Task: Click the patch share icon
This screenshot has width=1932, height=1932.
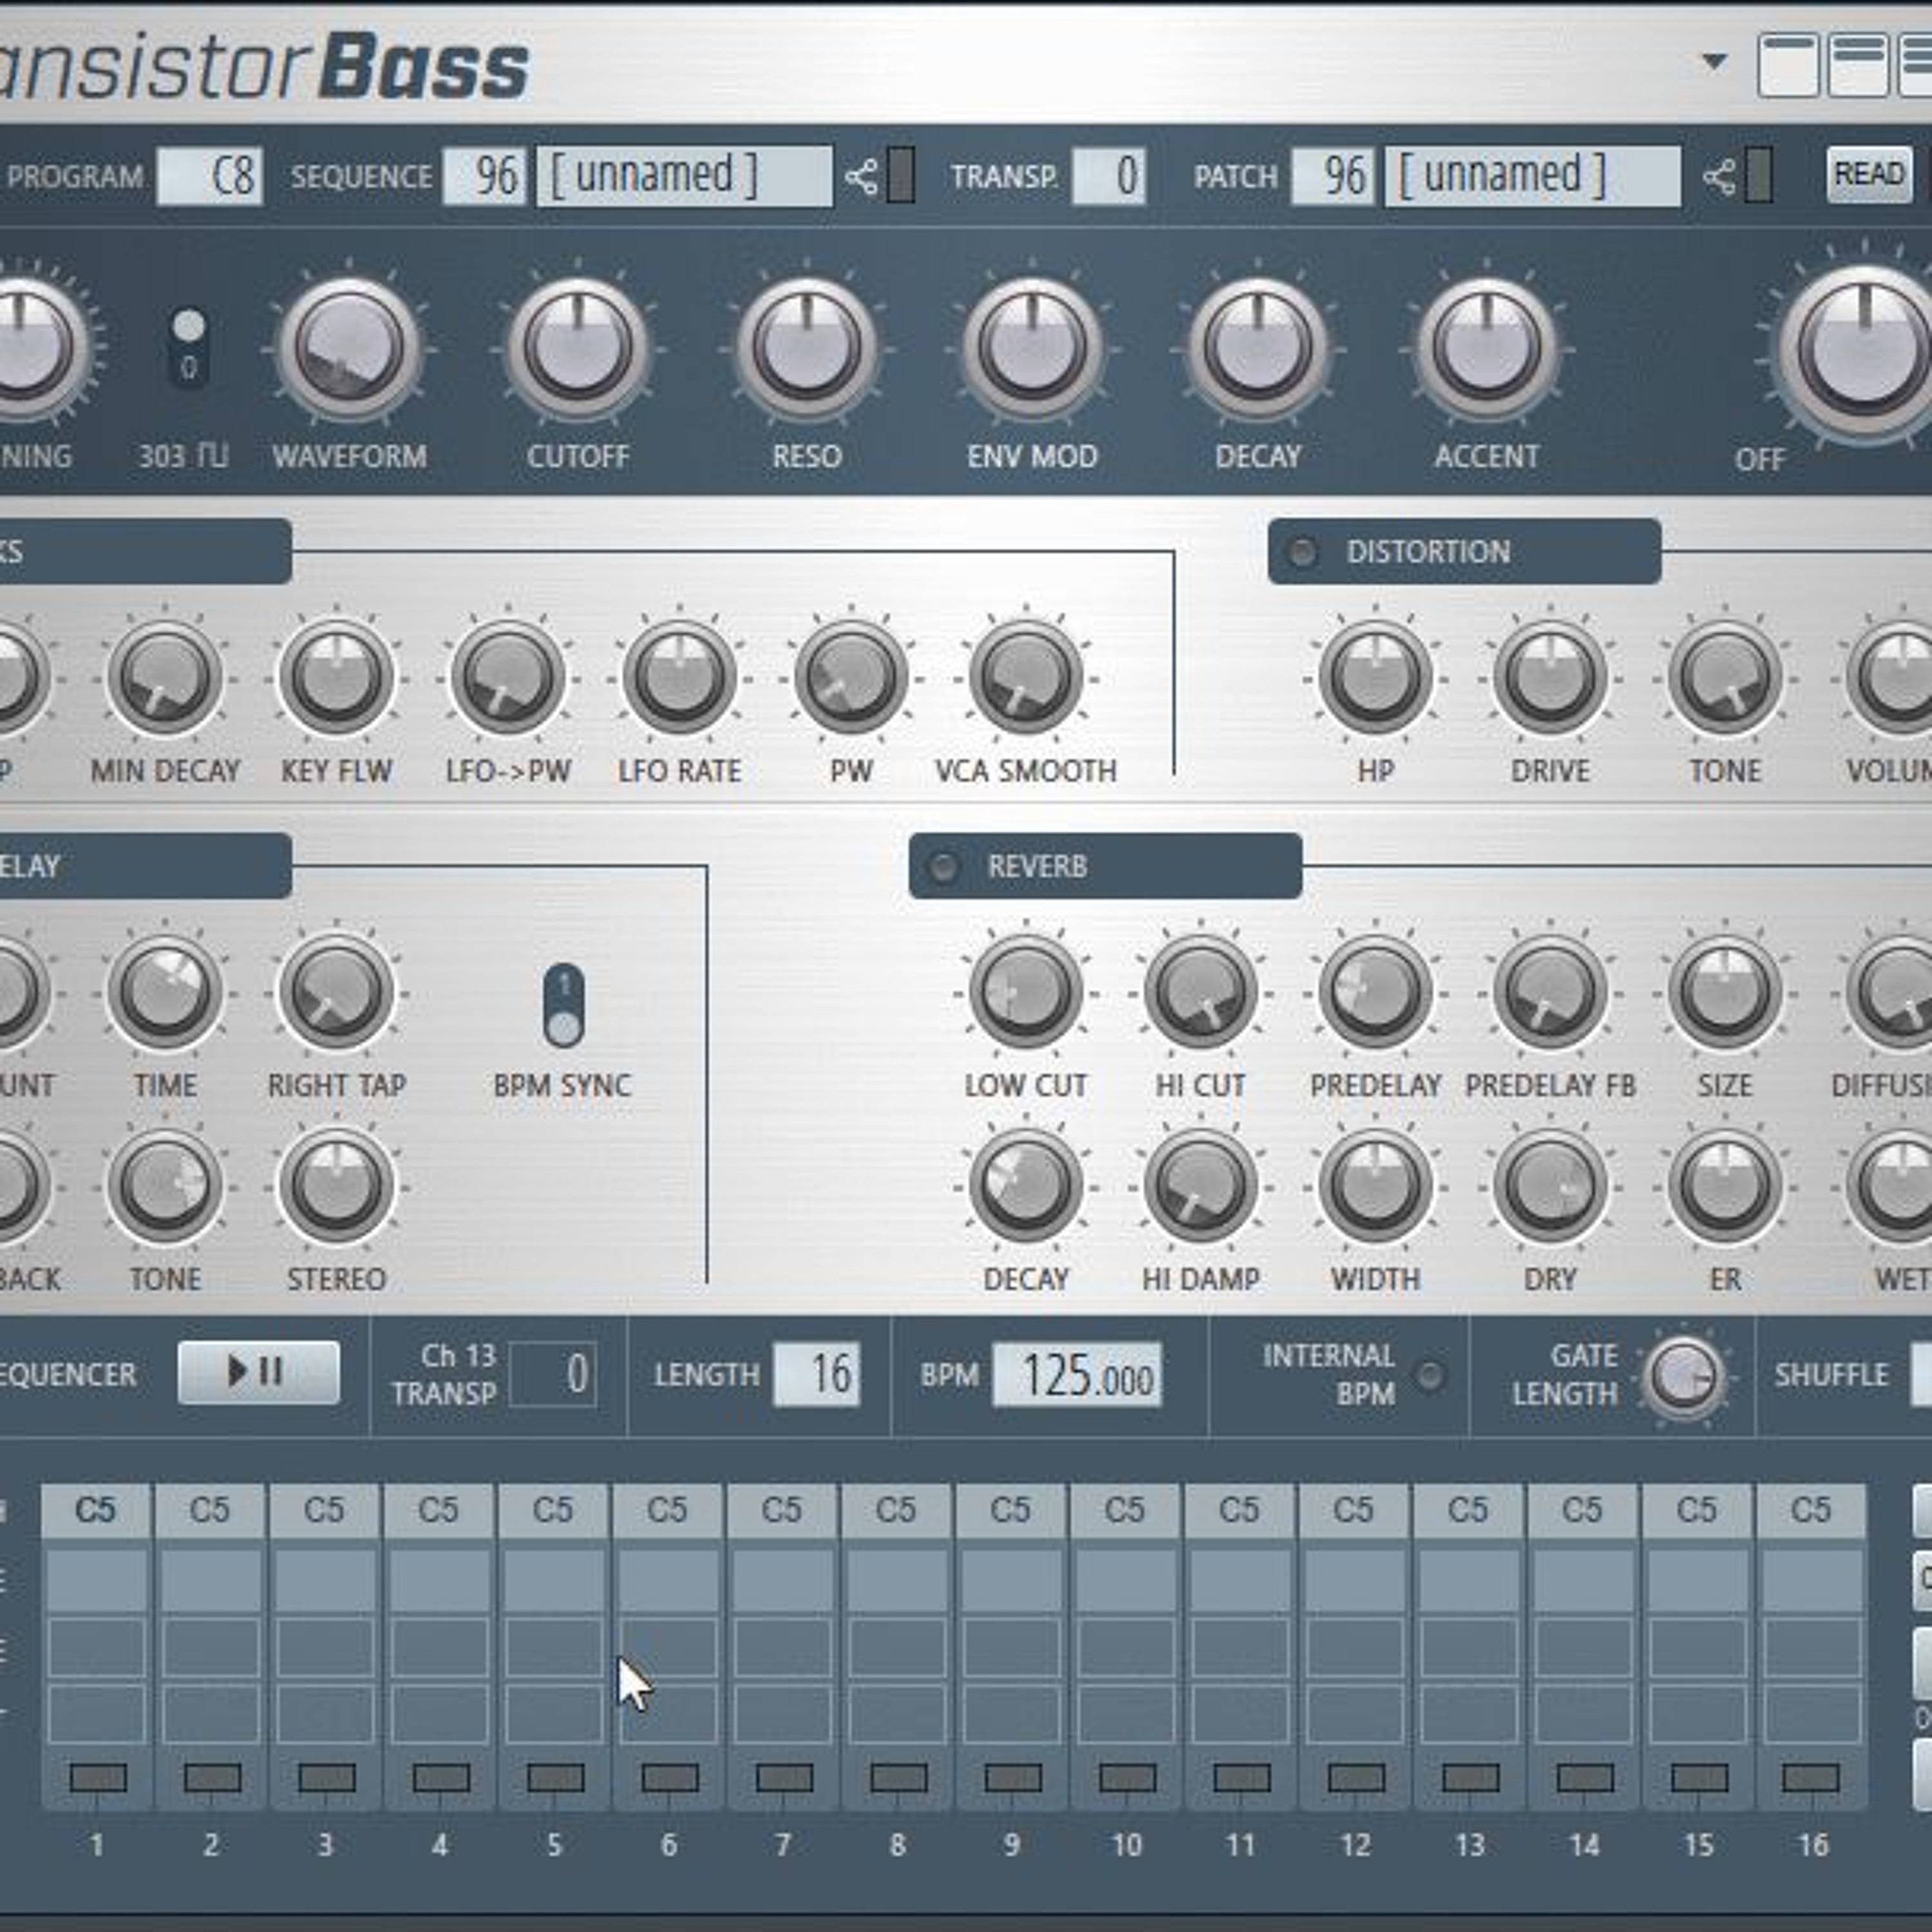Action: pyautogui.click(x=1719, y=178)
